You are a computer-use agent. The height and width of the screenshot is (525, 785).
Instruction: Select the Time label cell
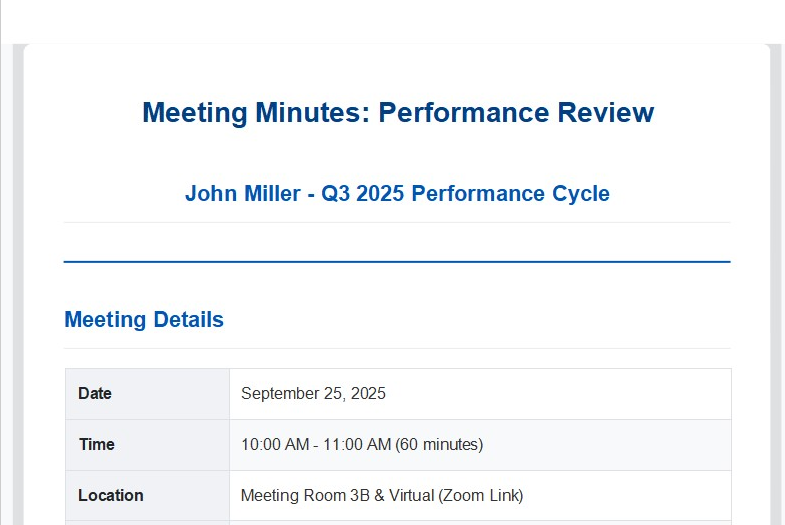click(x=147, y=445)
